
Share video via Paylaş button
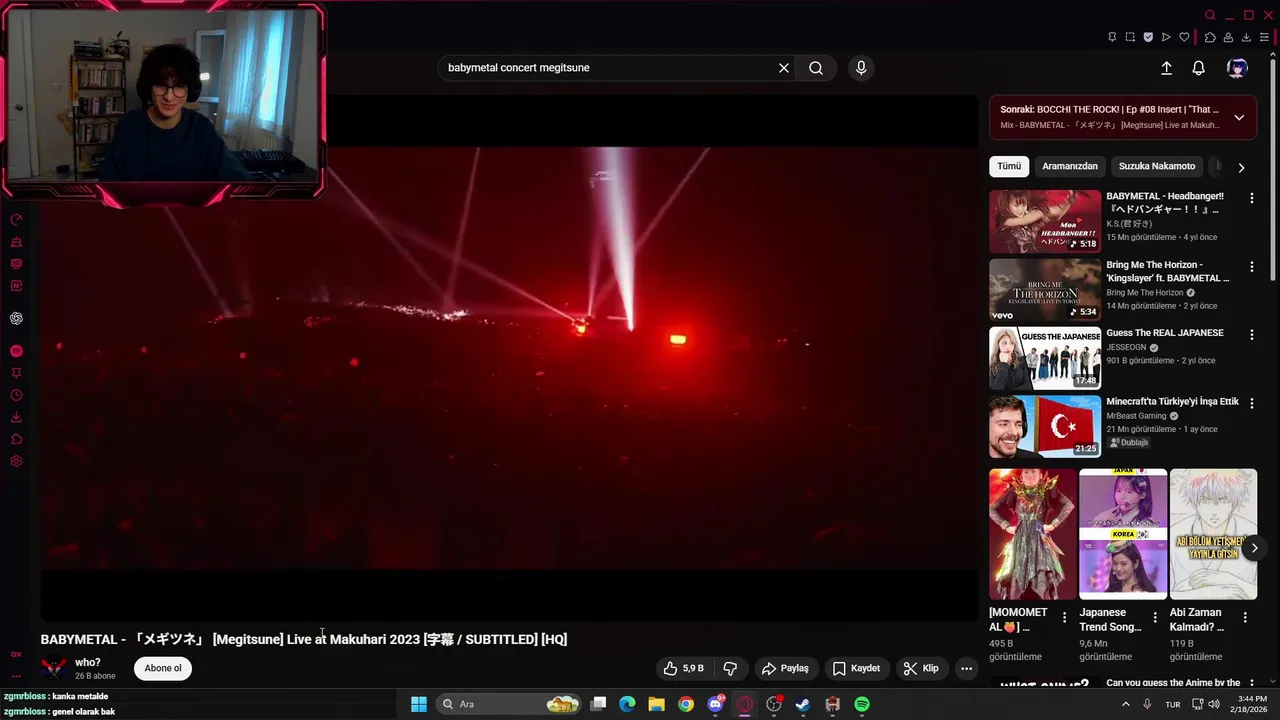(785, 668)
